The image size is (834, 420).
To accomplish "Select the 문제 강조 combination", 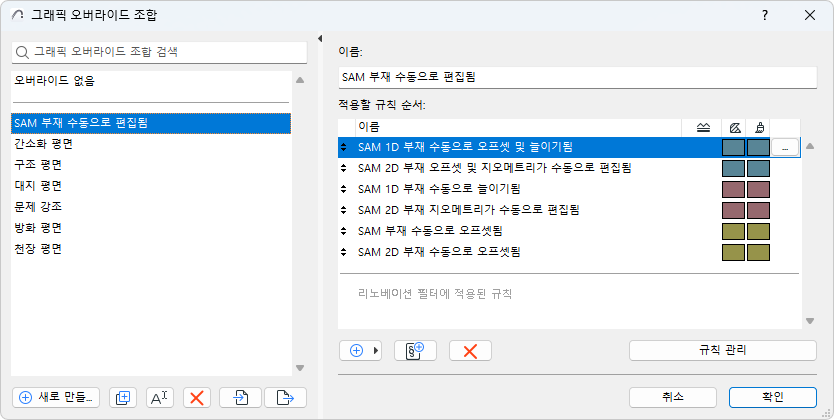I will [152, 206].
